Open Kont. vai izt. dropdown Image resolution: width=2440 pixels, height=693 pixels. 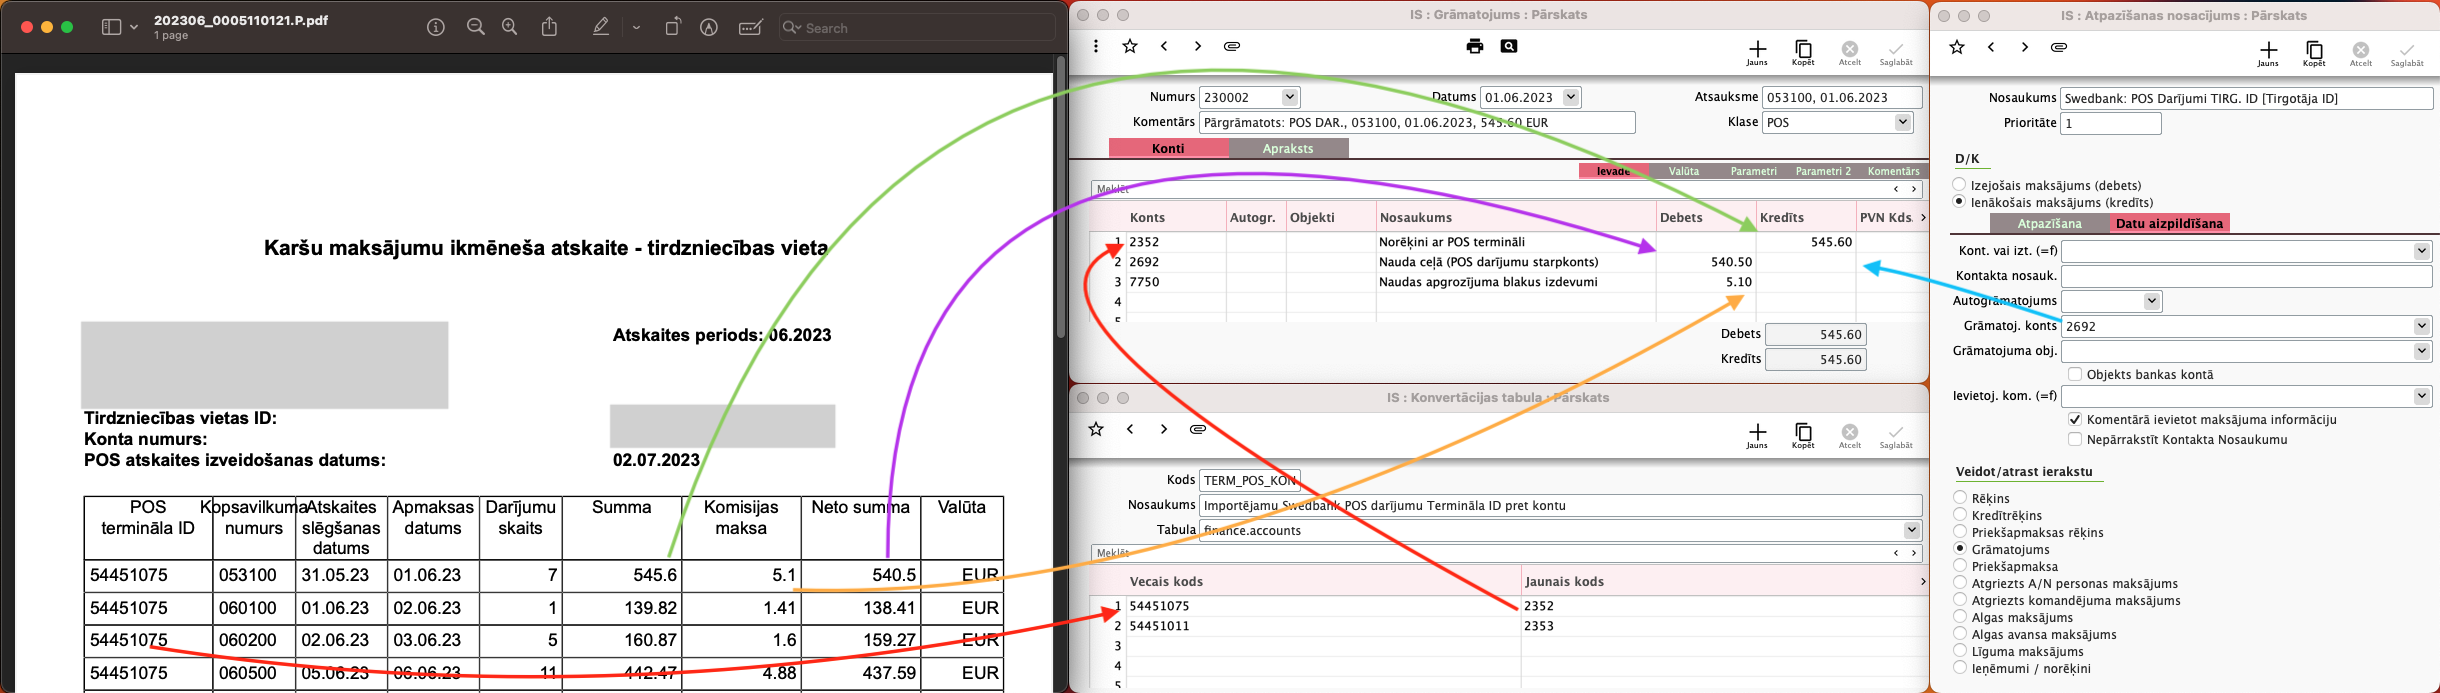[2422, 251]
